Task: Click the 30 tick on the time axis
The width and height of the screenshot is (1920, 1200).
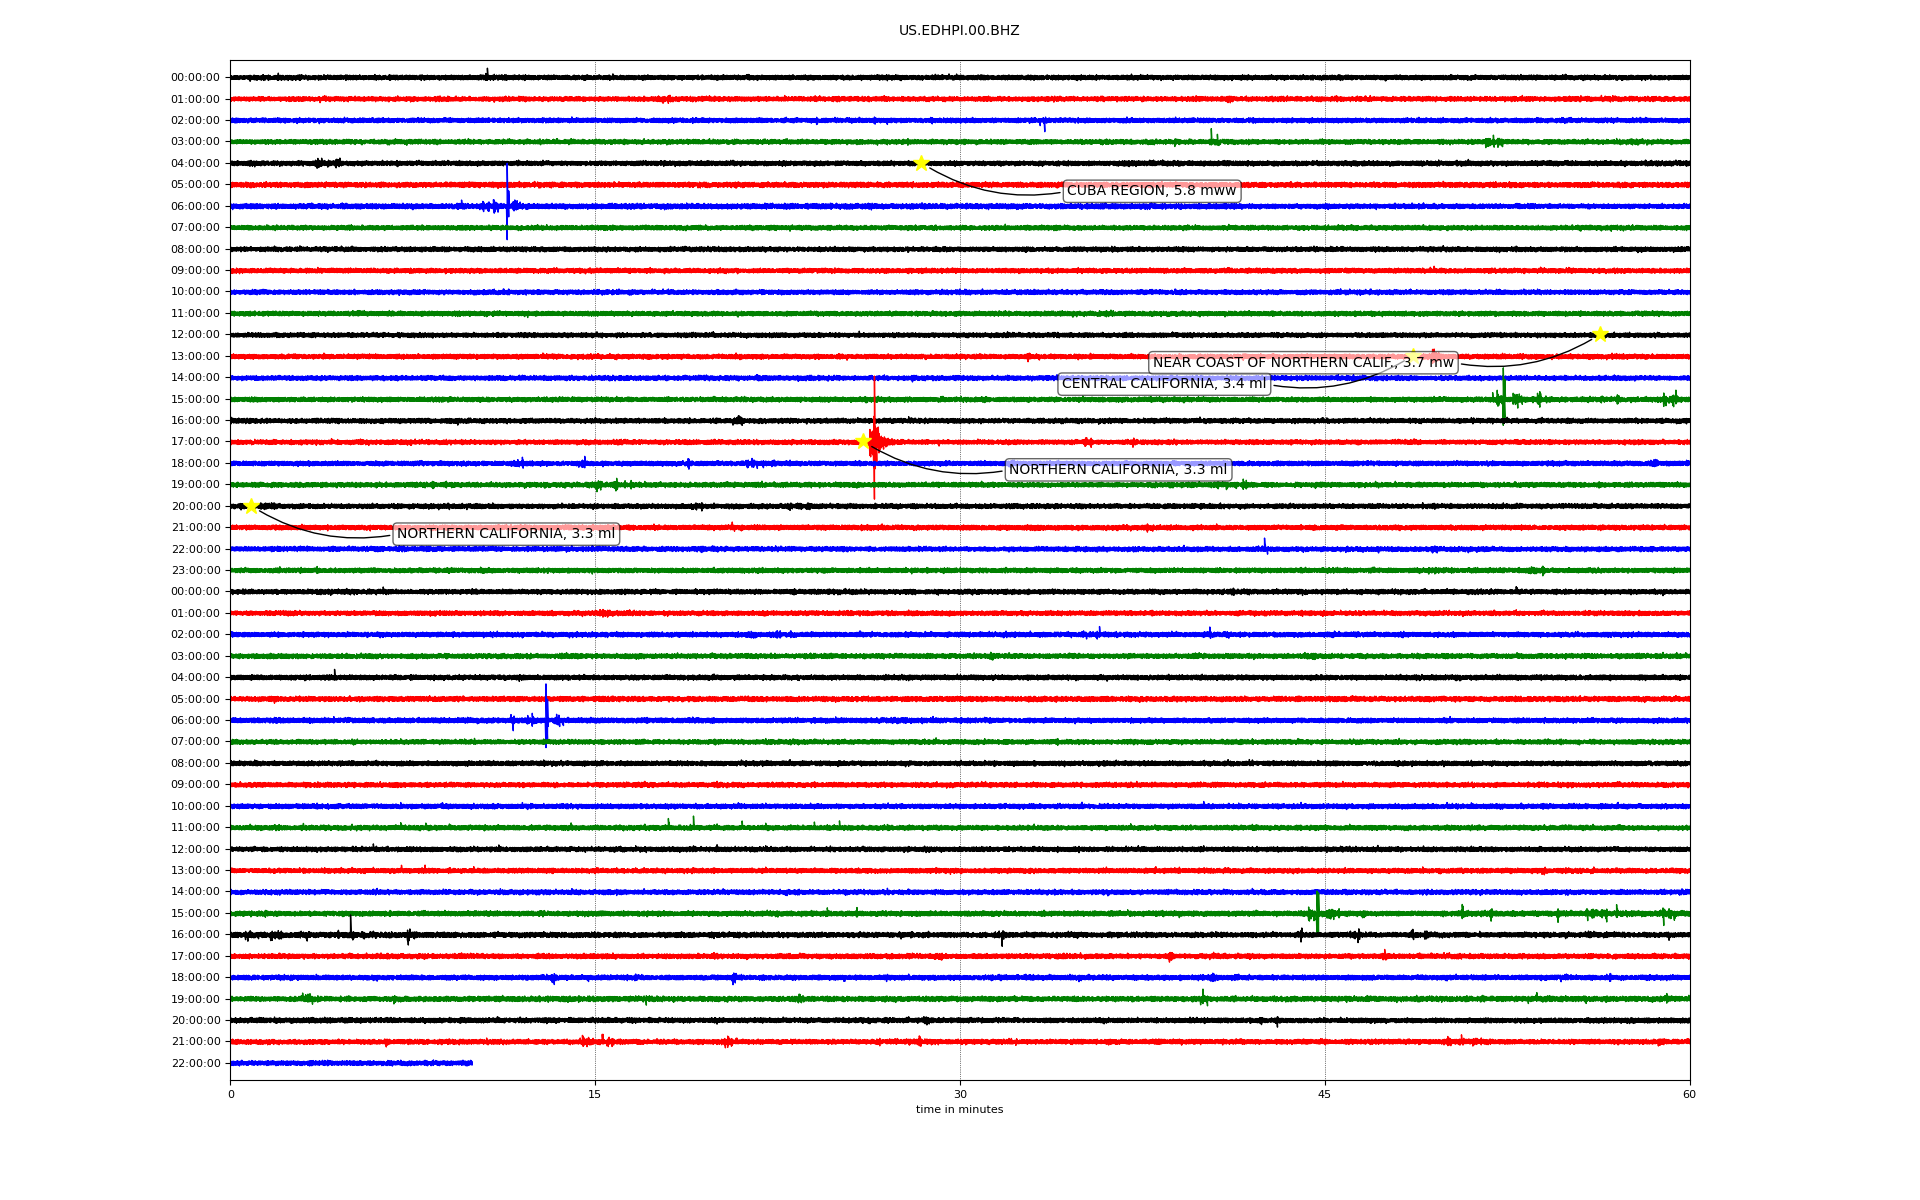Action: (960, 1094)
